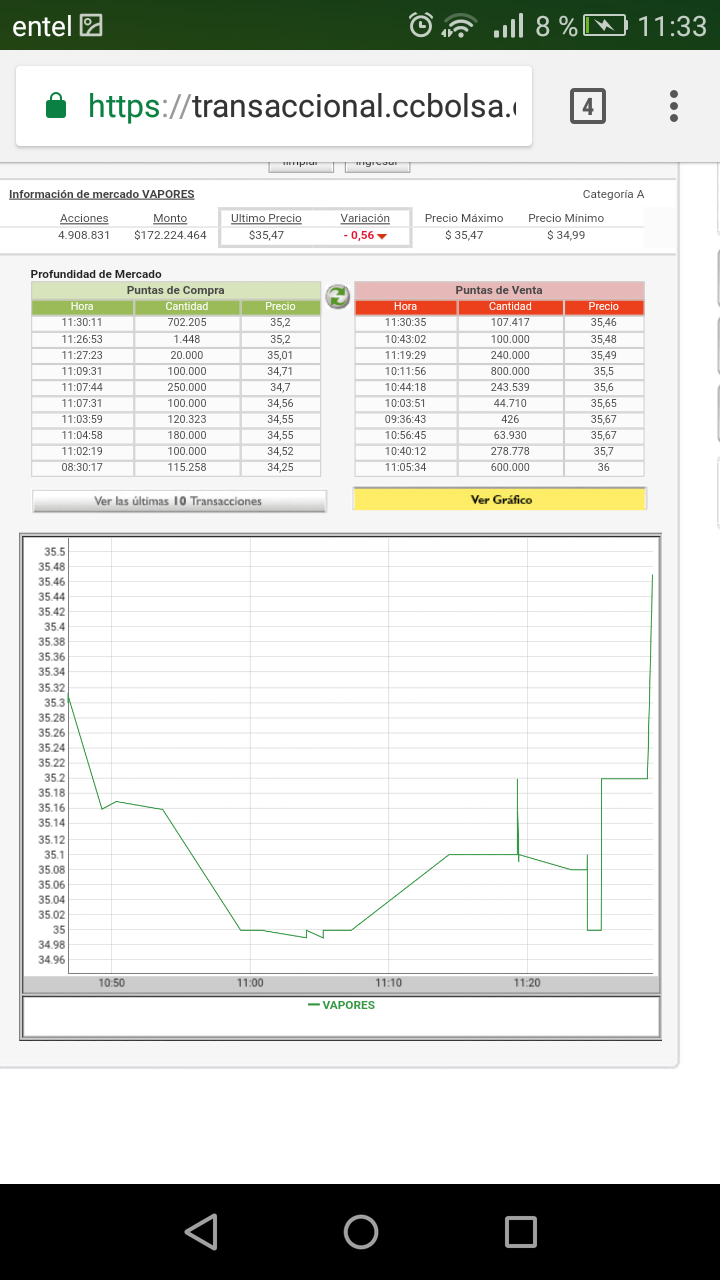This screenshot has height=1280, width=720.
Task: Click Hora header in Puntas de Compra
Action: tap(82, 307)
